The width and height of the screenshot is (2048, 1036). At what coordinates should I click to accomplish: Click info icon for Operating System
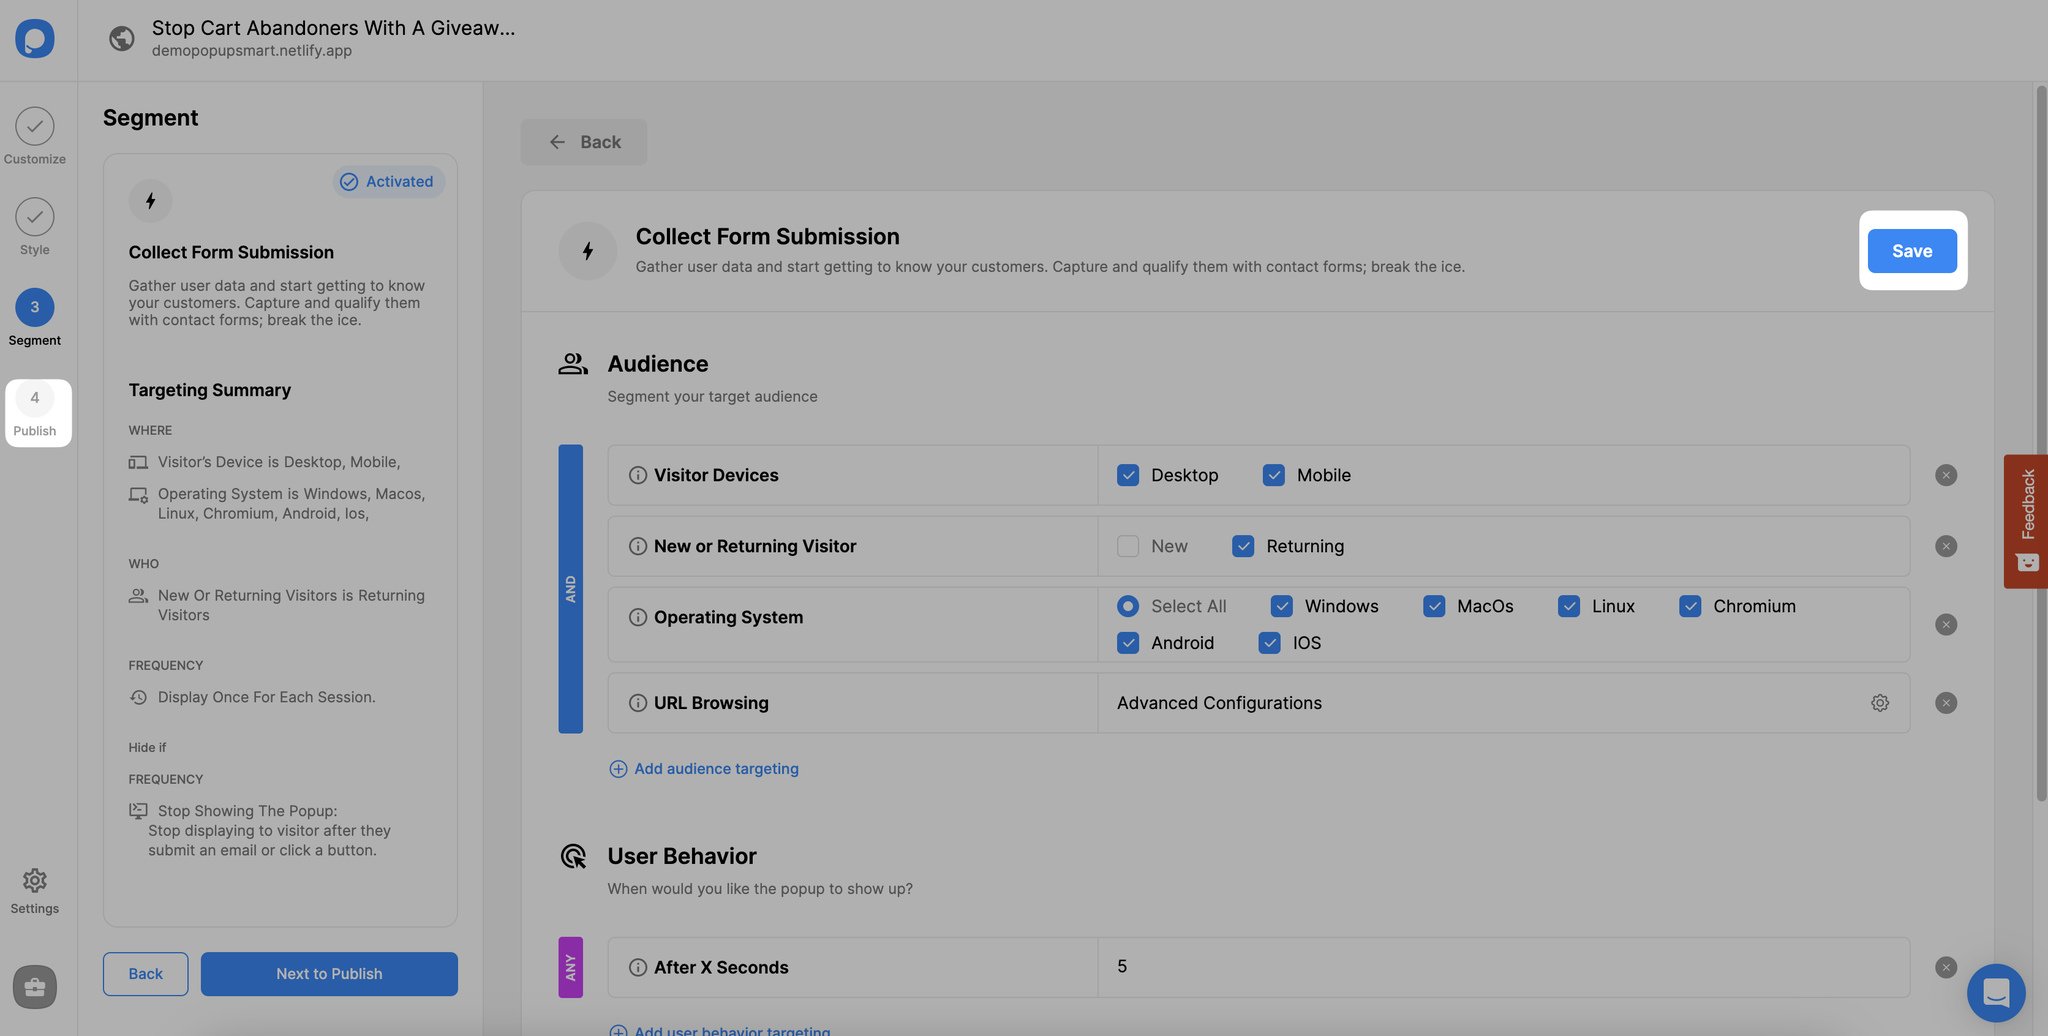(x=637, y=617)
